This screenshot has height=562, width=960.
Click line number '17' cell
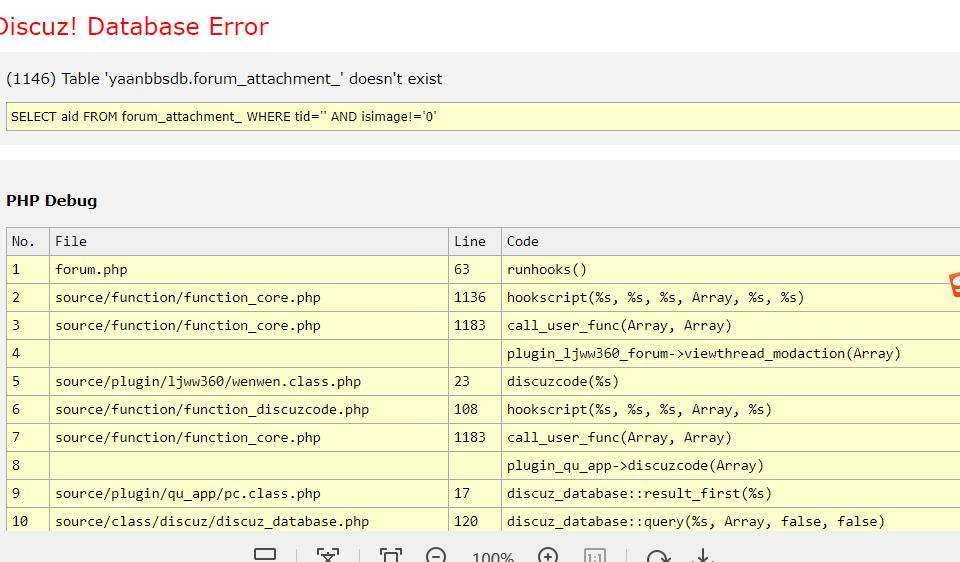coord(474,493)
